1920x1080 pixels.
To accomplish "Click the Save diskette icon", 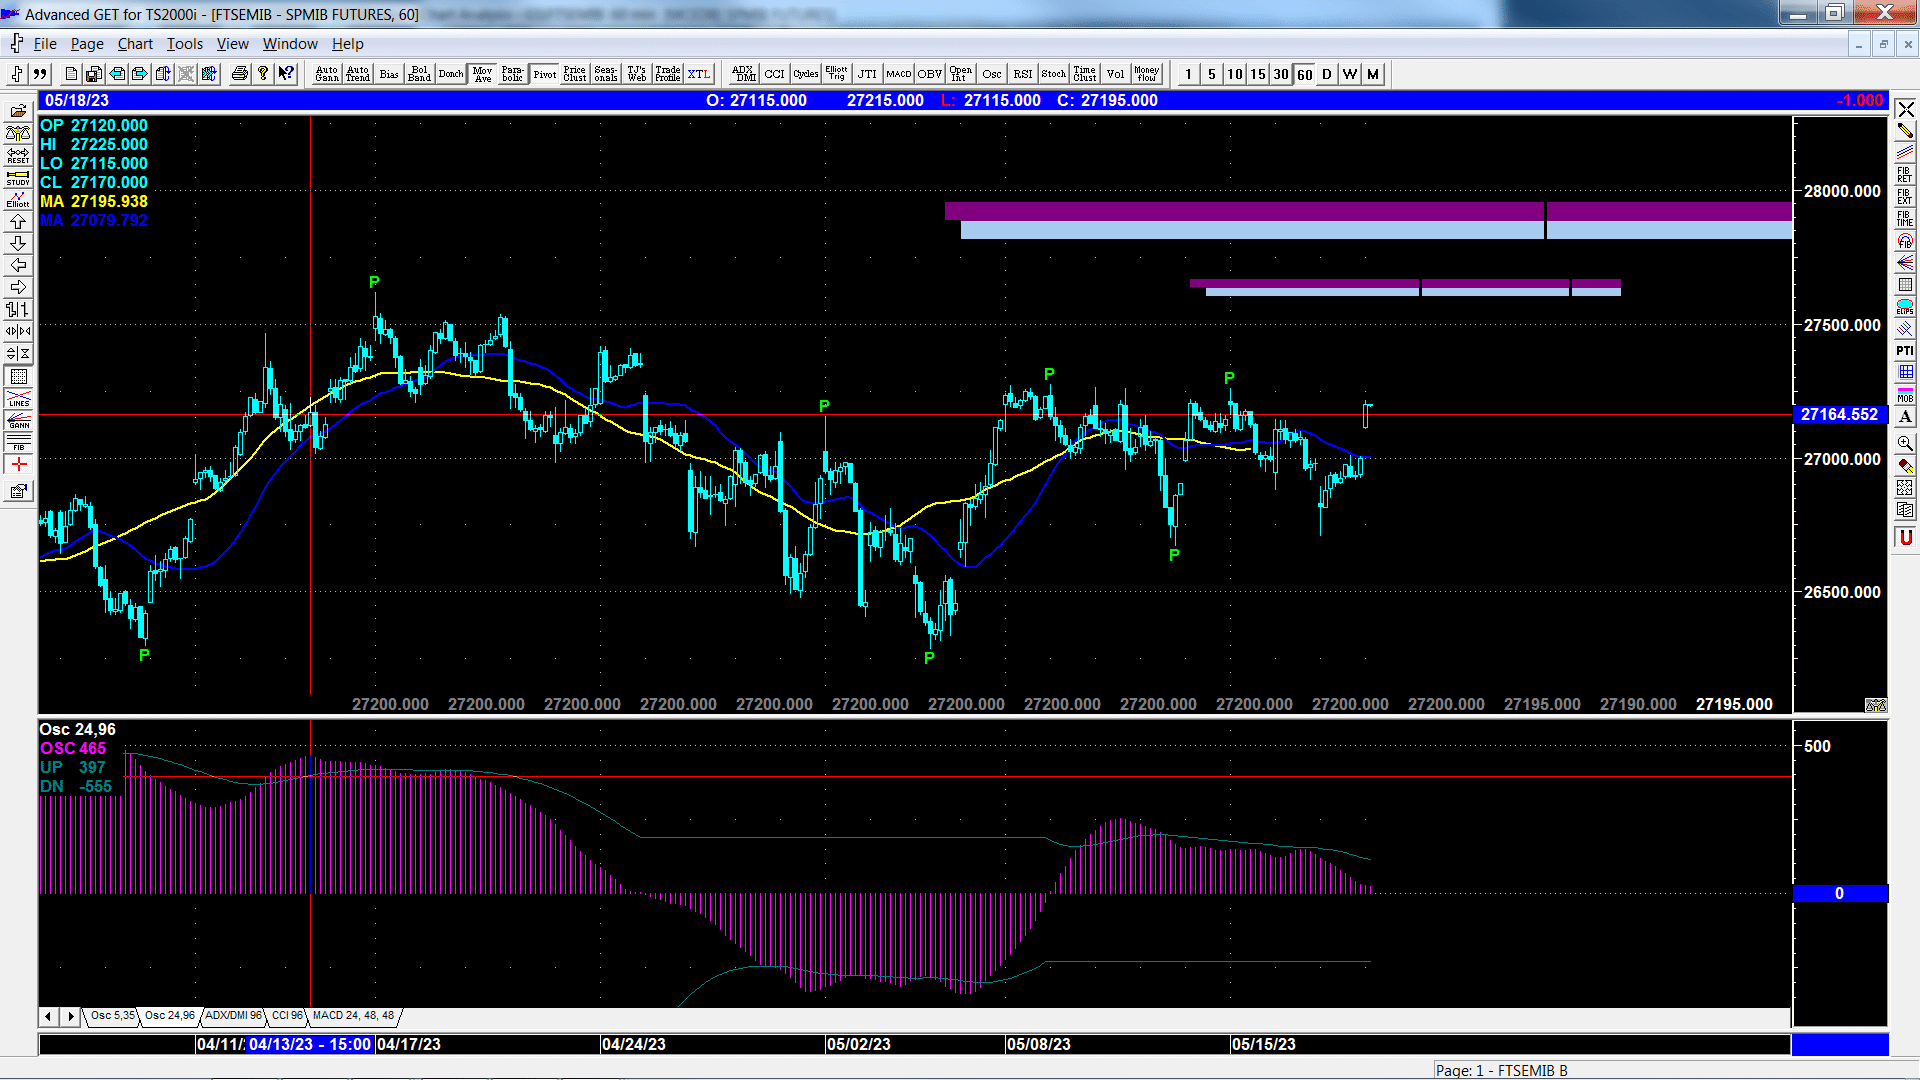I will tap(94, 74).
